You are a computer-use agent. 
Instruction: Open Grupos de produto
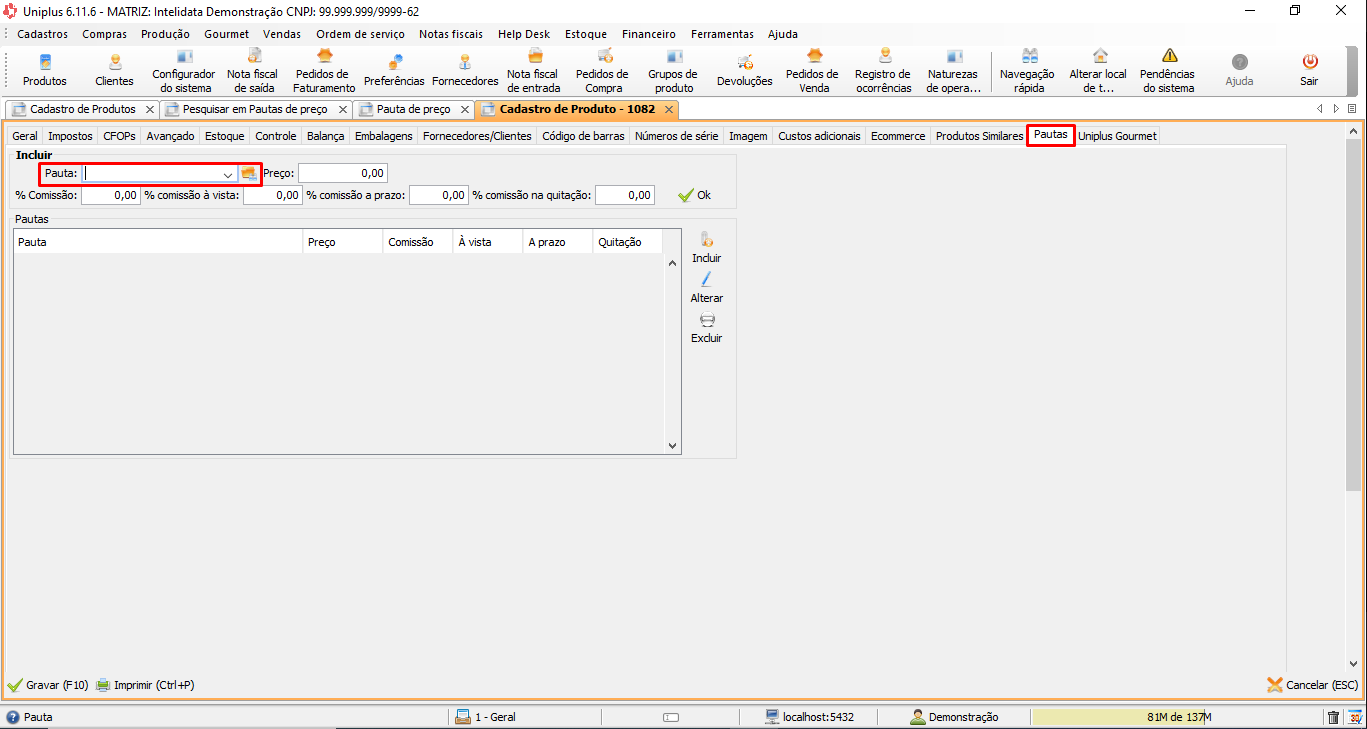pos(673,70)
